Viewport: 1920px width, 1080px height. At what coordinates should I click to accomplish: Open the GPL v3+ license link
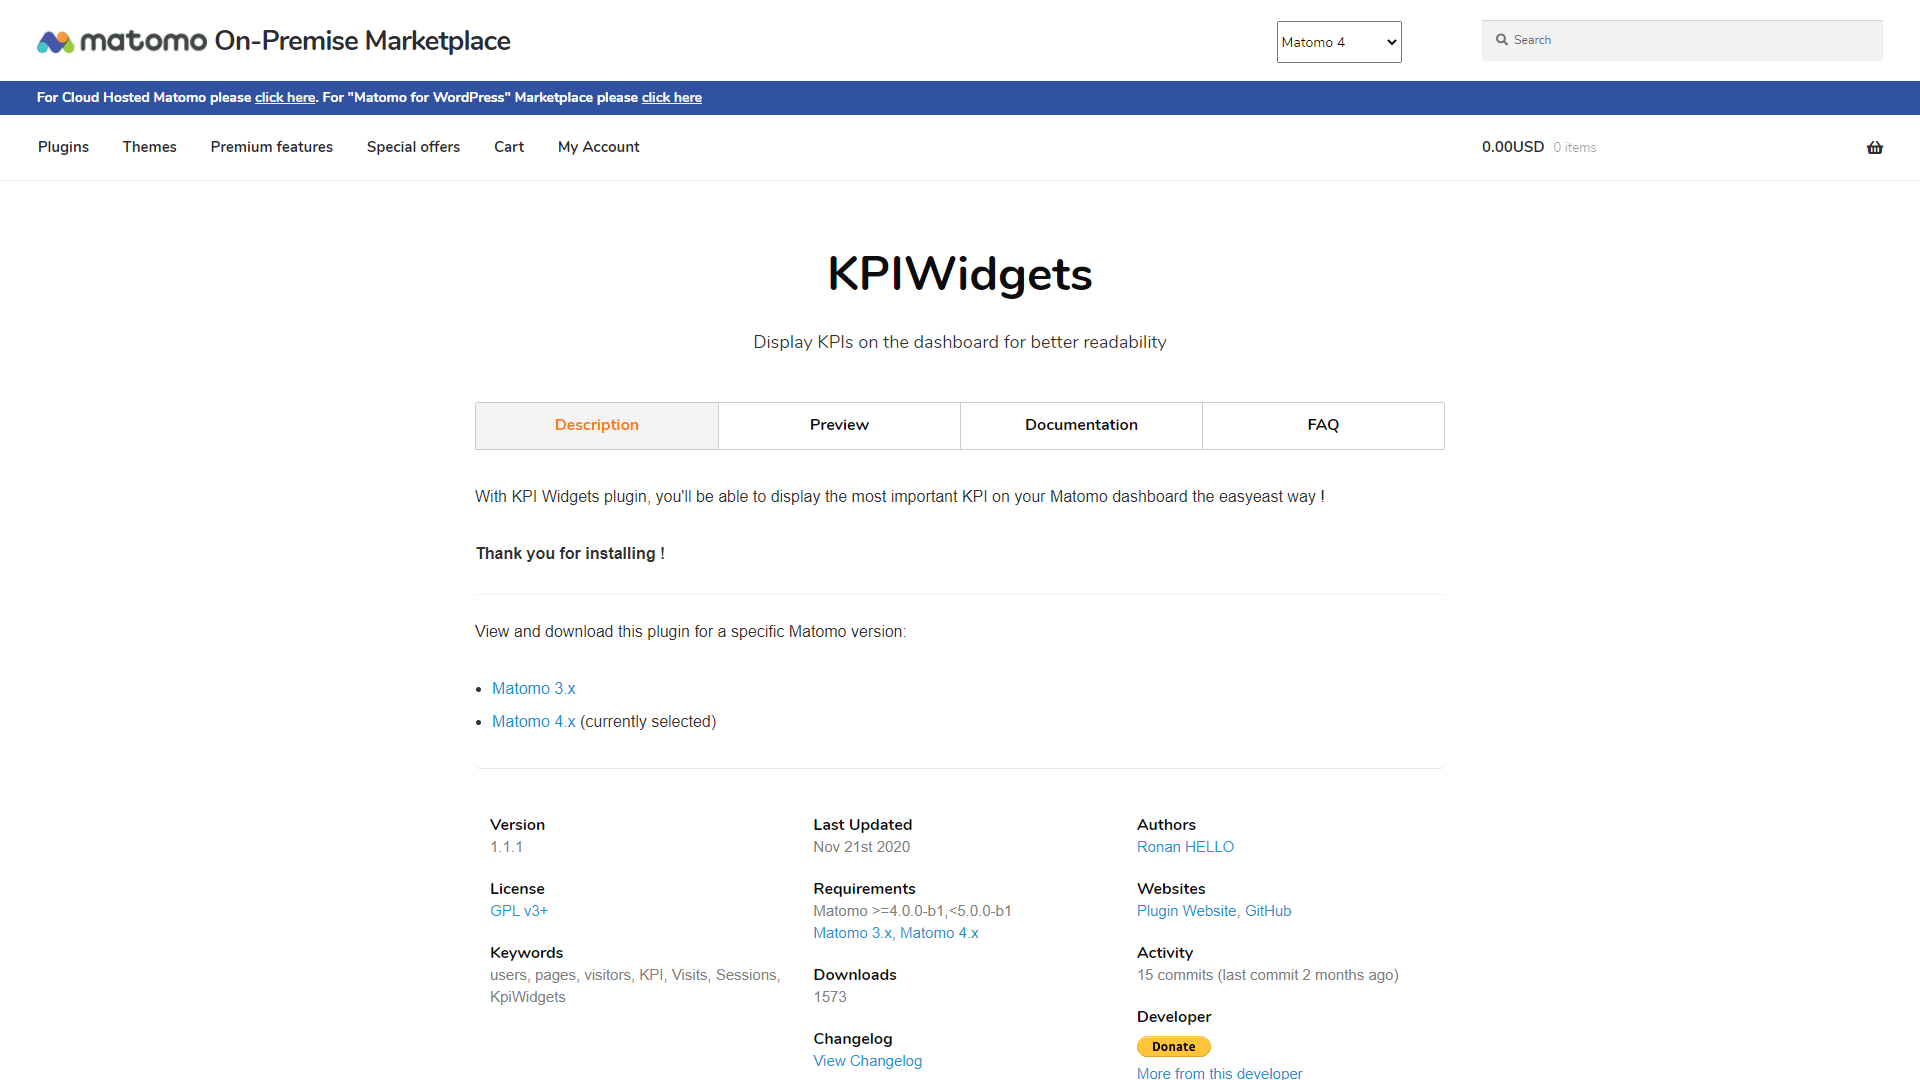point(518,911)
